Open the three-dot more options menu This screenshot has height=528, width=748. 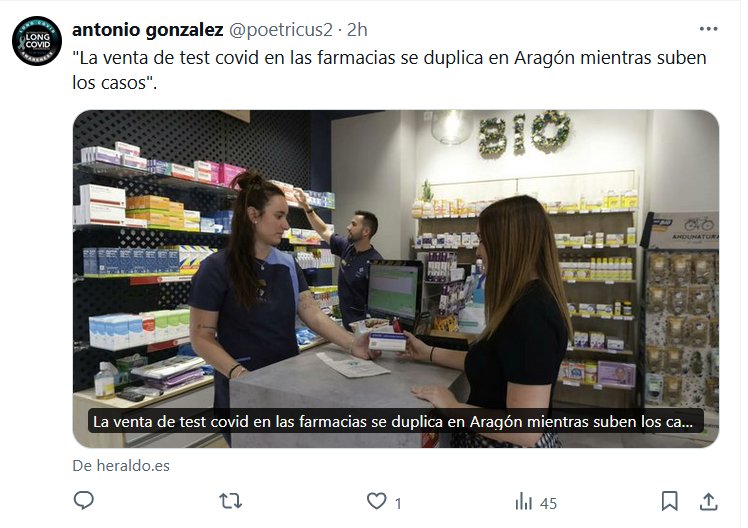click(x=708, y=29)
